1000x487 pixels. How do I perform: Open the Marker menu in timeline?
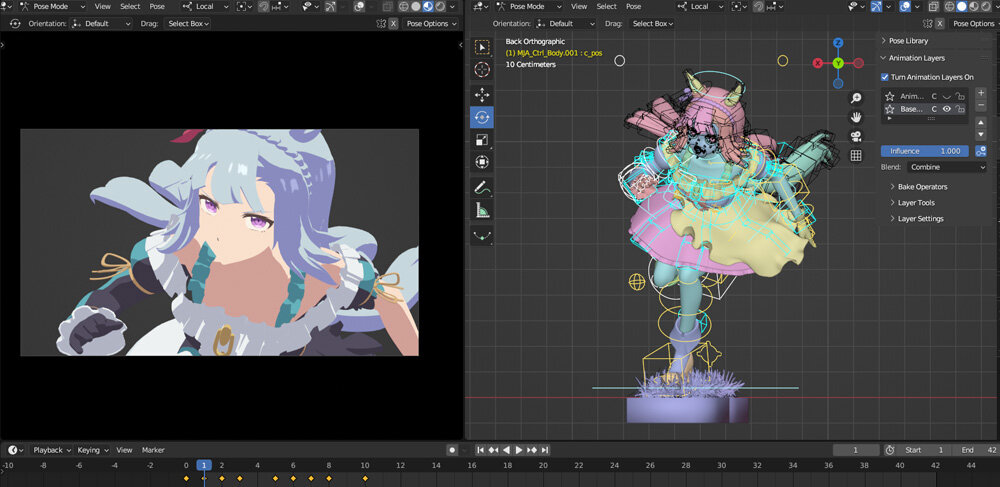pos(153,450)
